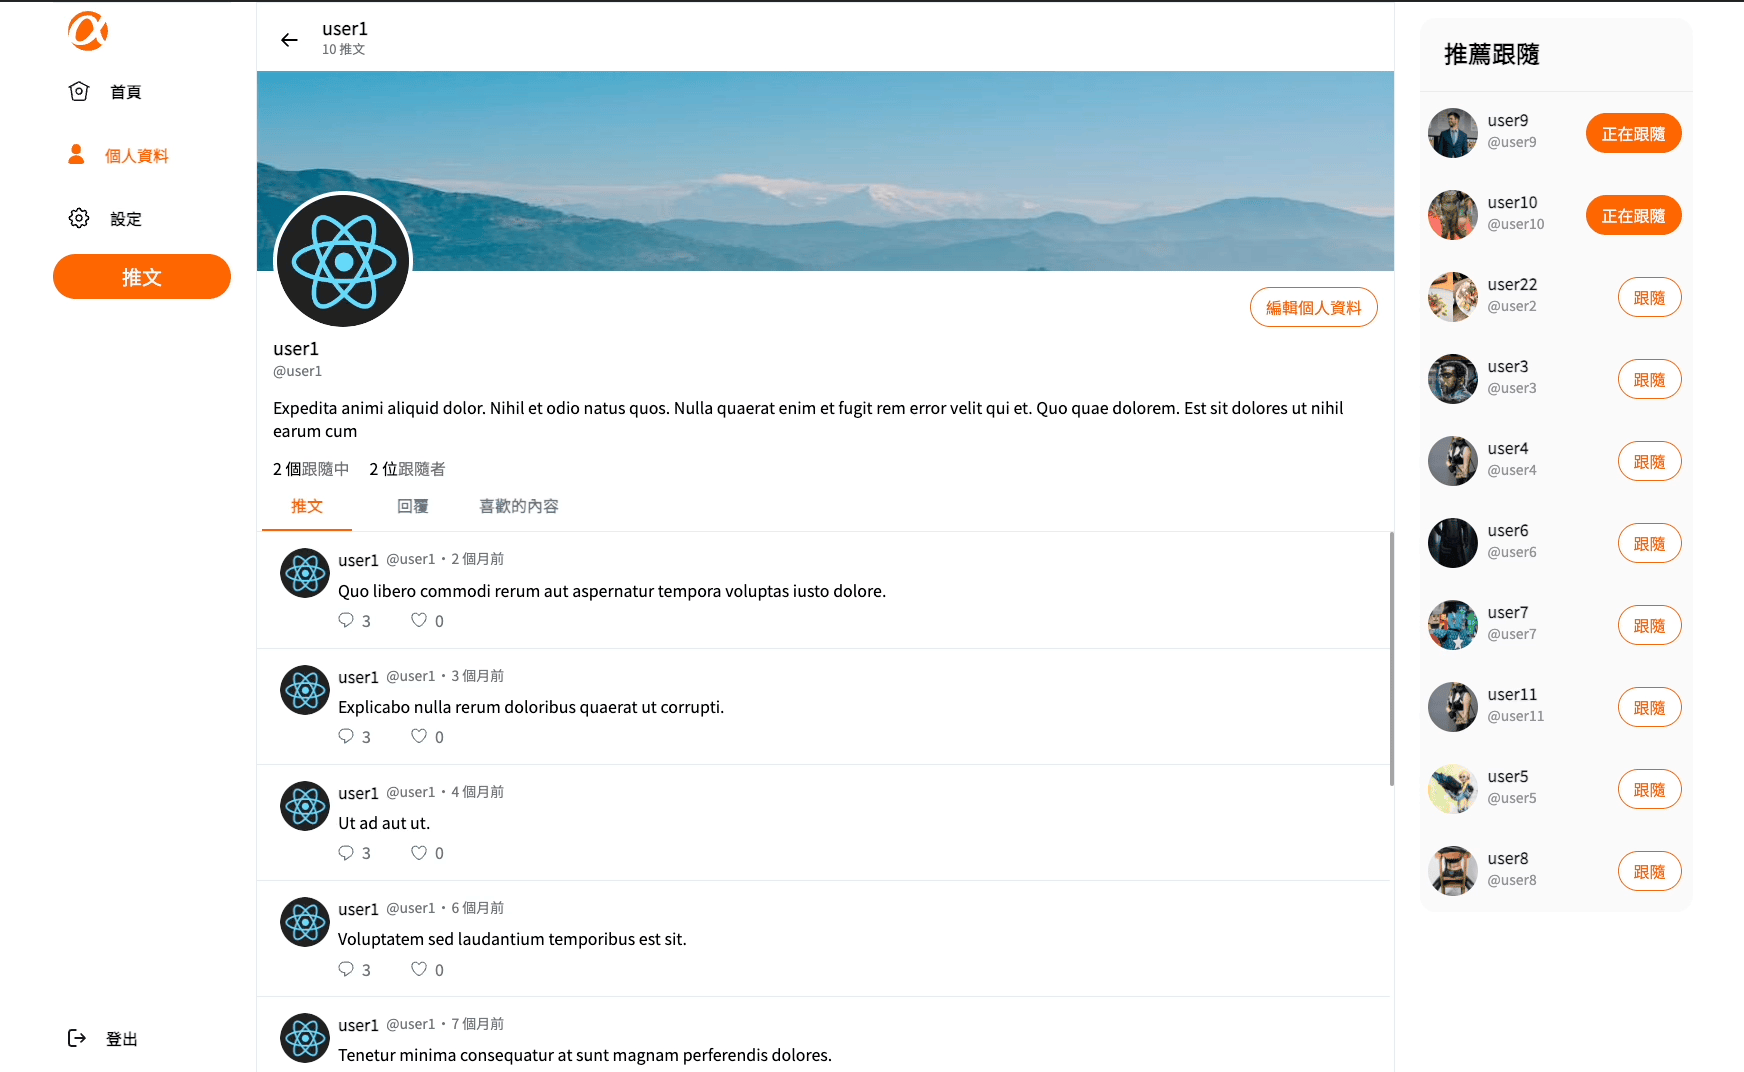Image resolution: width=1744 pixels, height=1072 pixels.
Task: Click the tweet list scrollbar
Action: click(x=1392, y=658)
